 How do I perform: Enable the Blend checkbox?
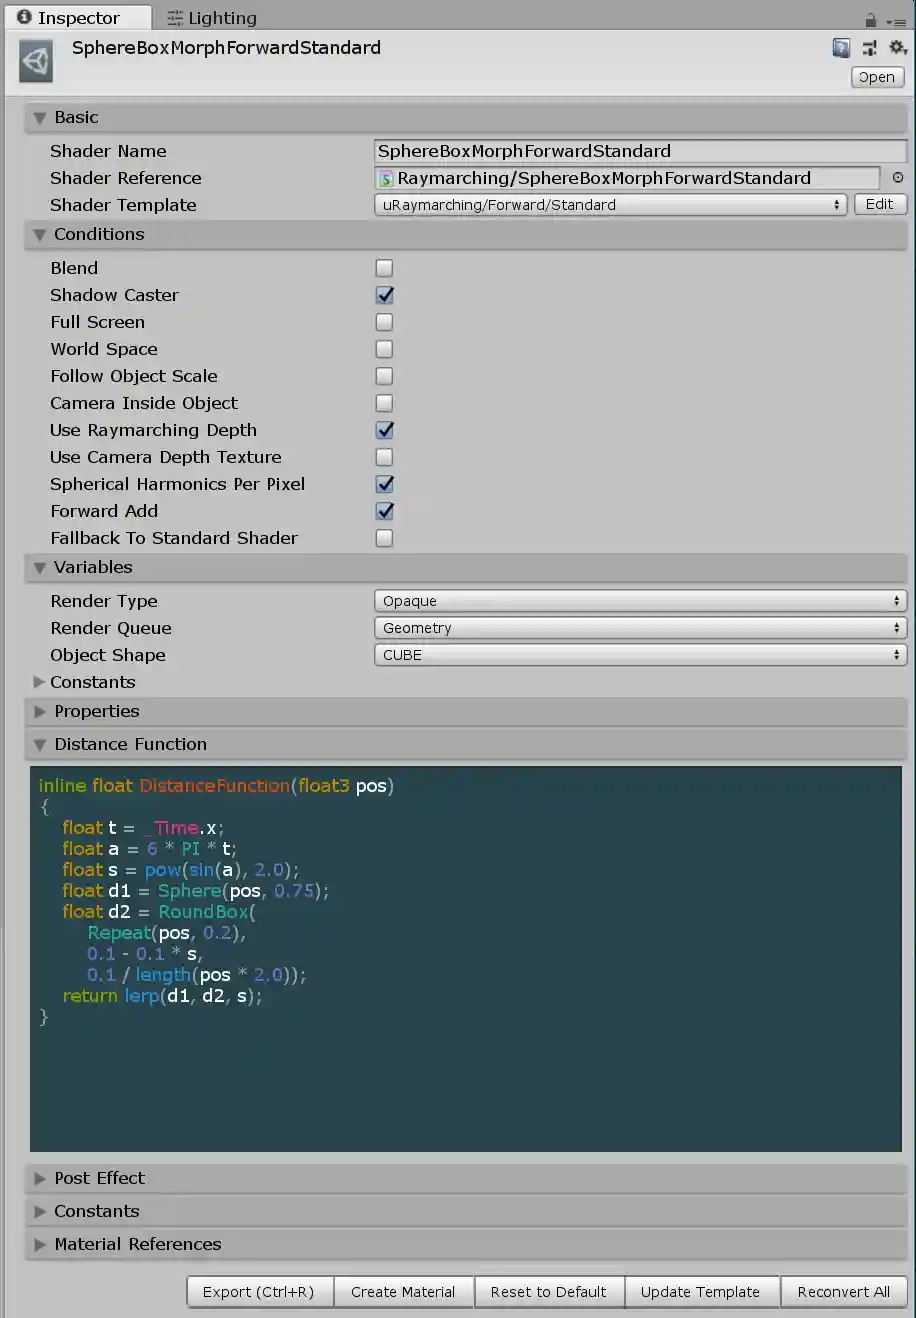pos(384,268)
